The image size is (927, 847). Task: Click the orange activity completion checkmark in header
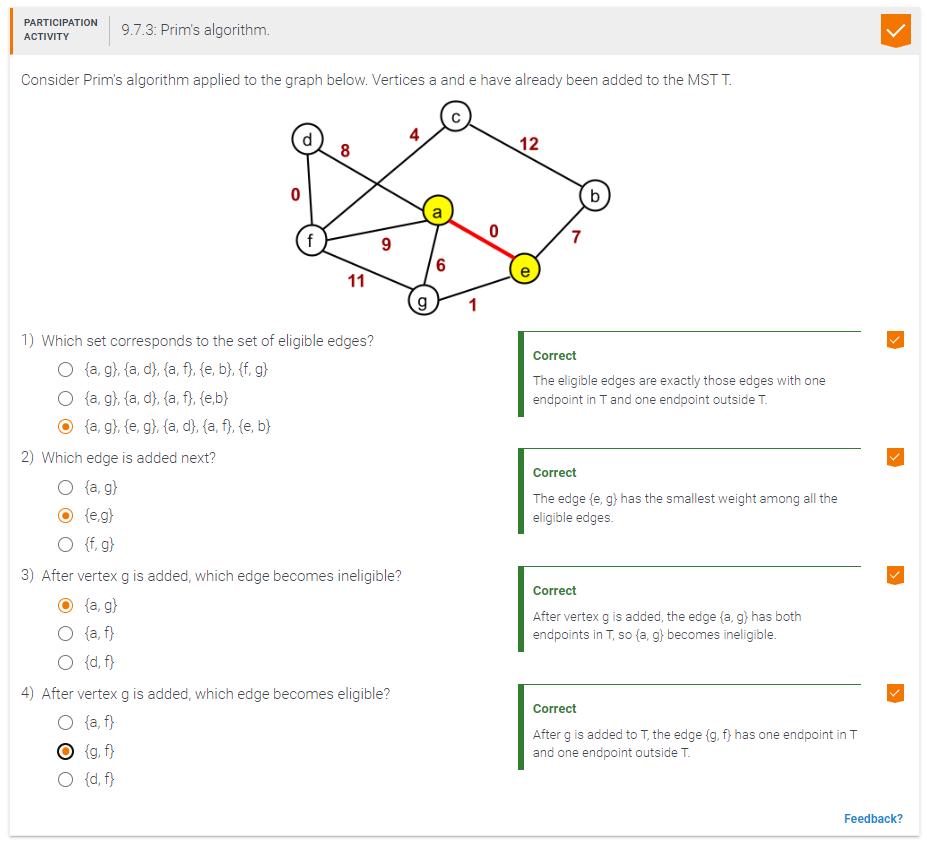tap(895, 30)
